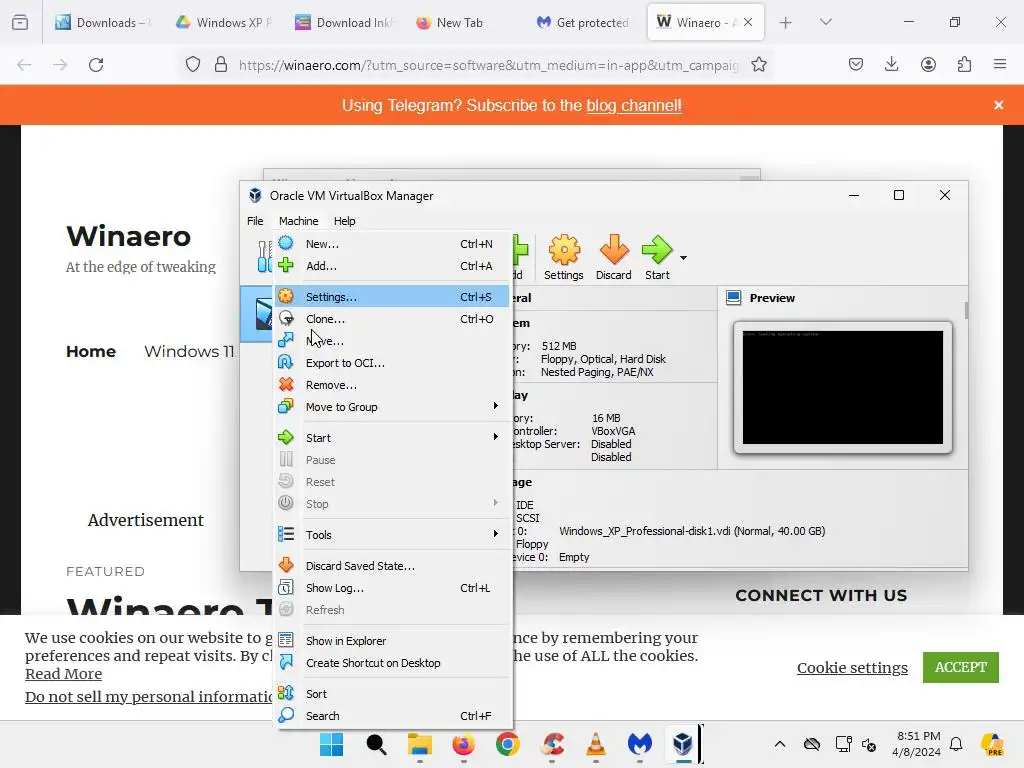Click the red X Remove icon

(286, 385)
